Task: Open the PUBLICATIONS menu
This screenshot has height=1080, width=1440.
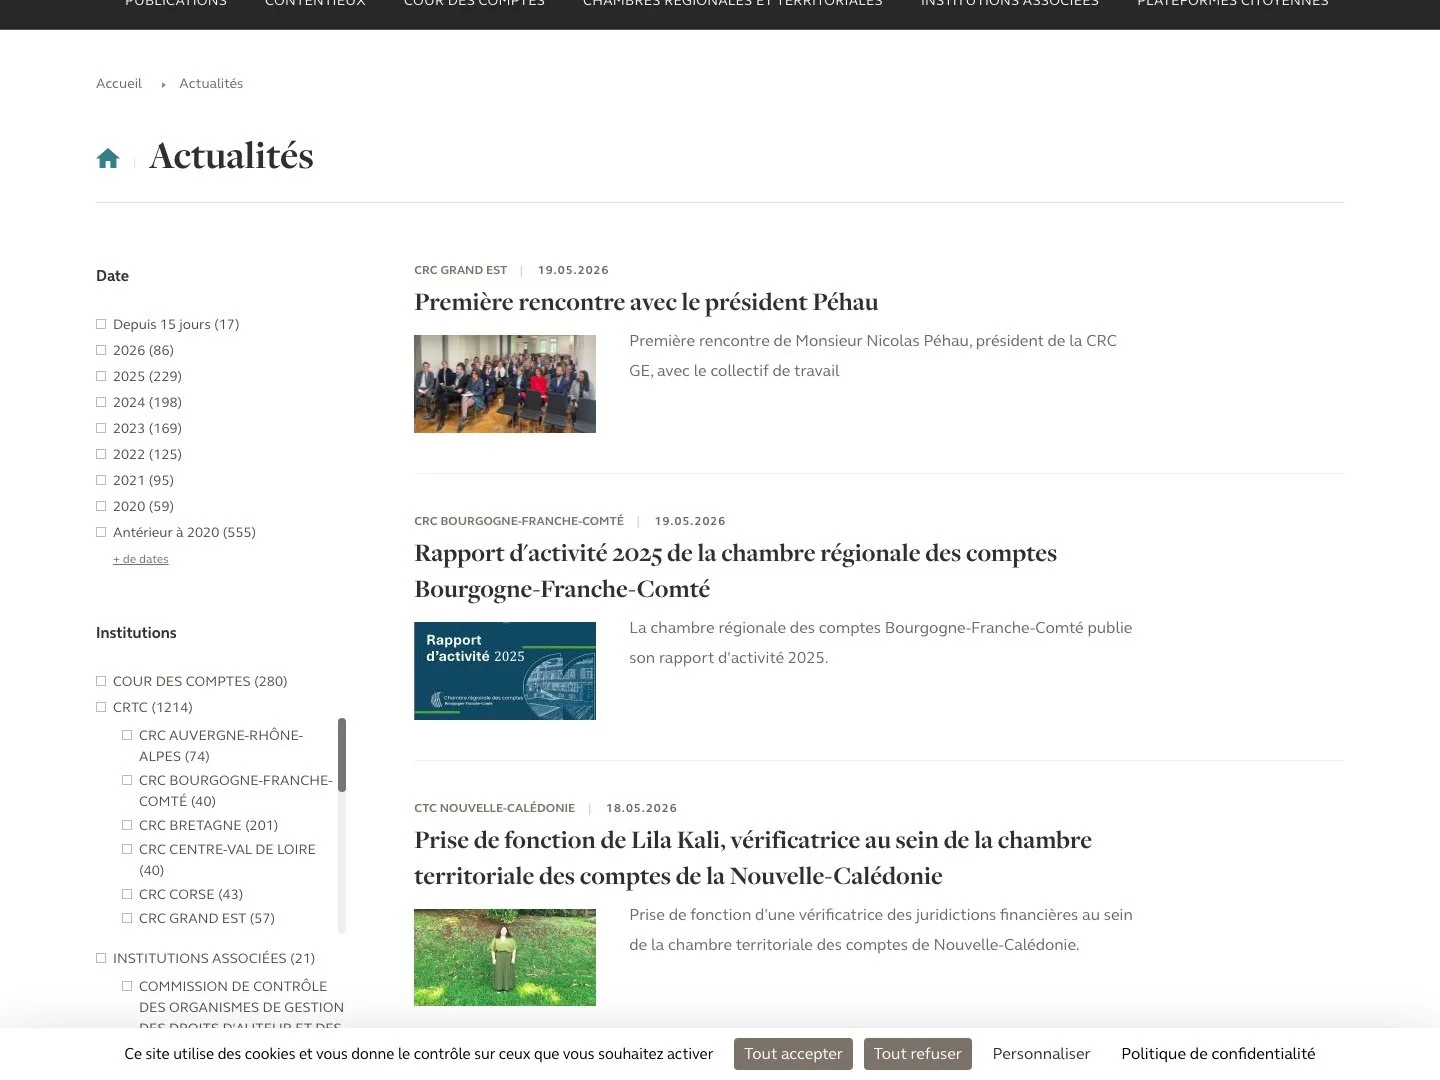Action: point(176,4)
